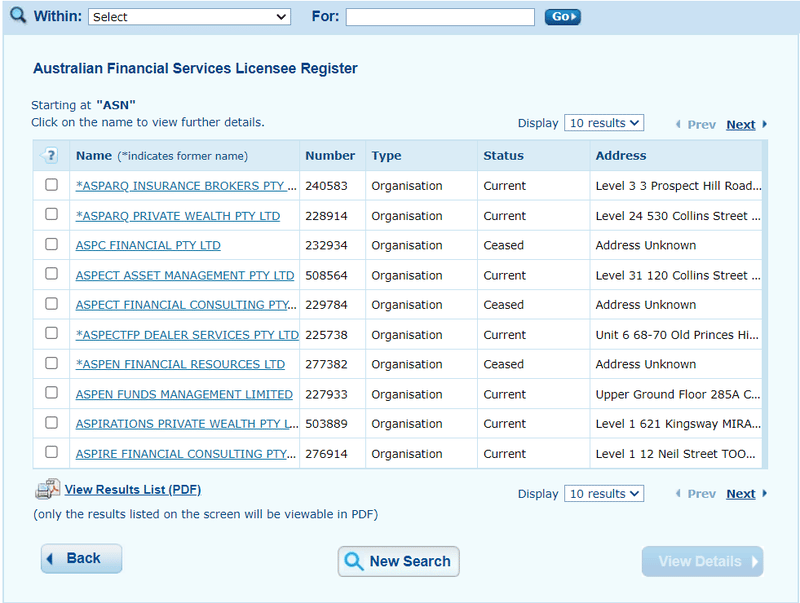Go to Next page using bottom link

[x=740, y=494]
